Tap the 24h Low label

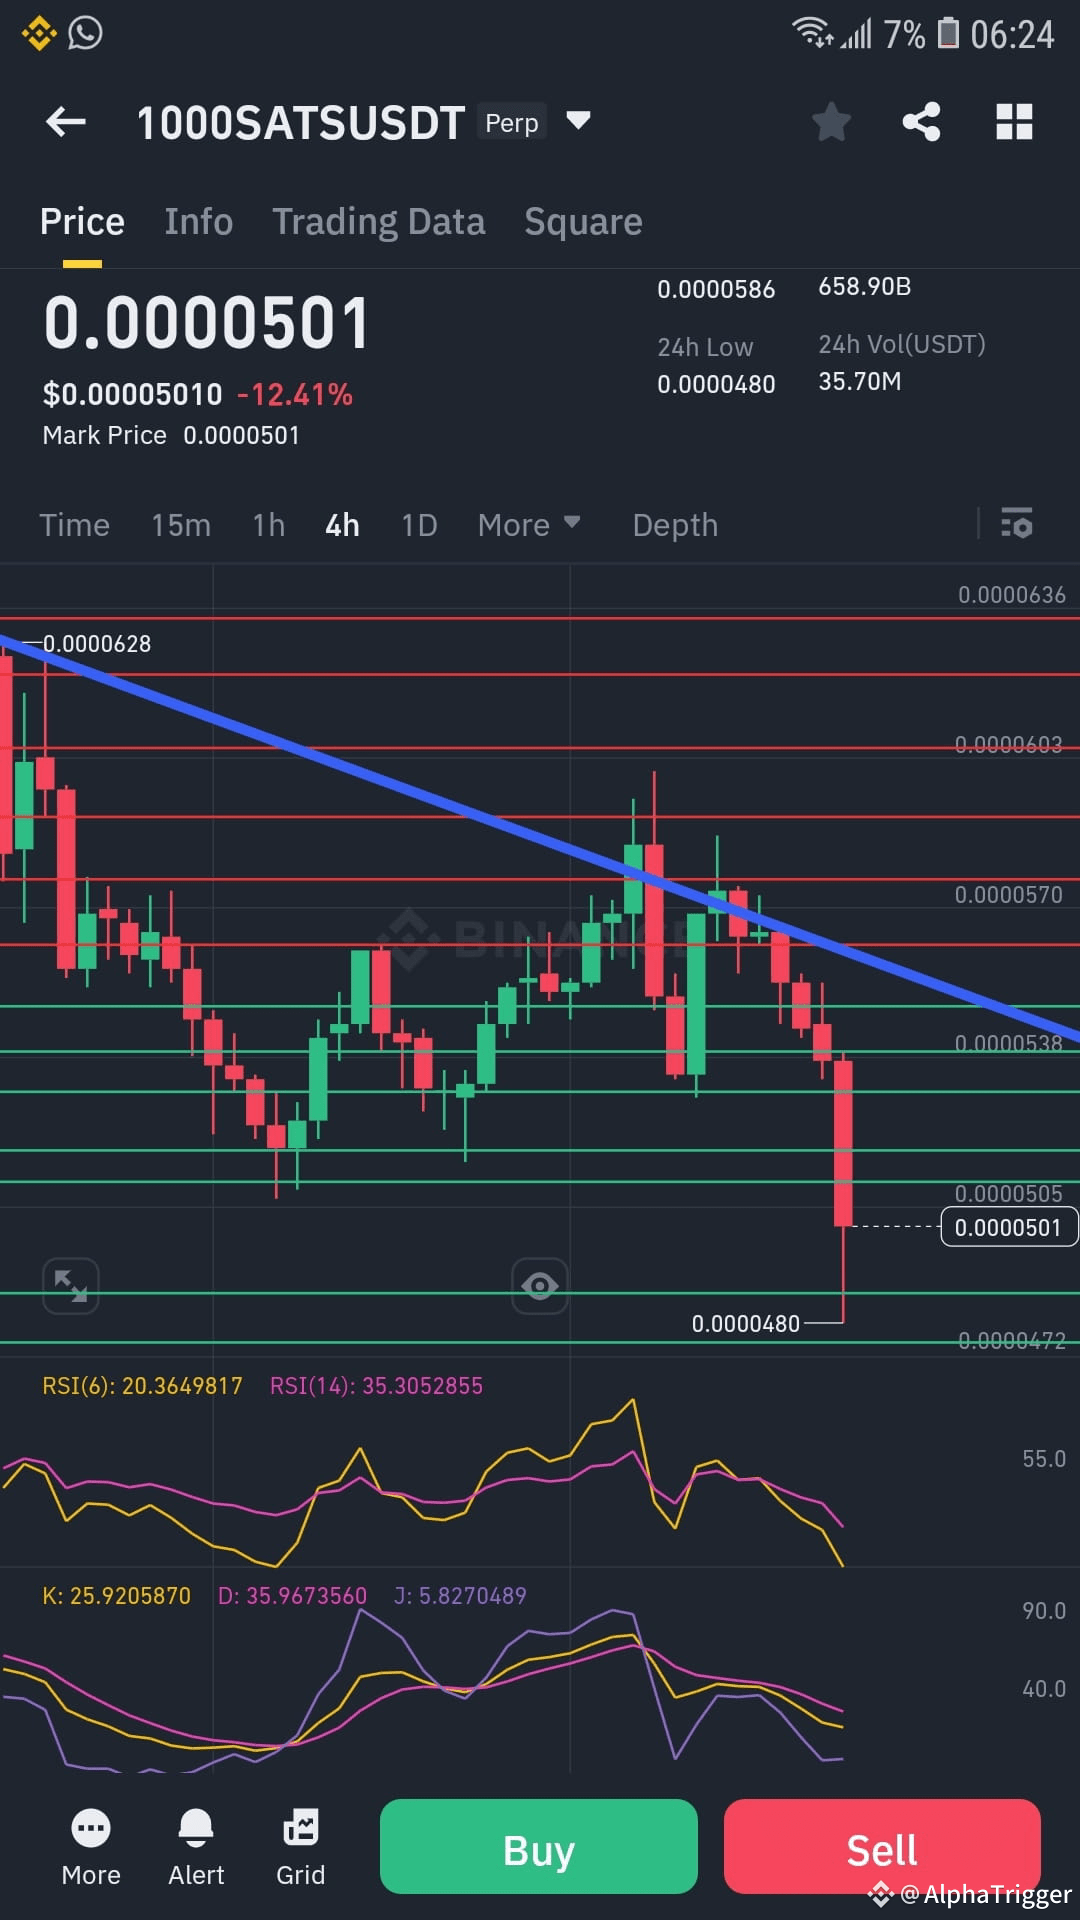point(705,347)
